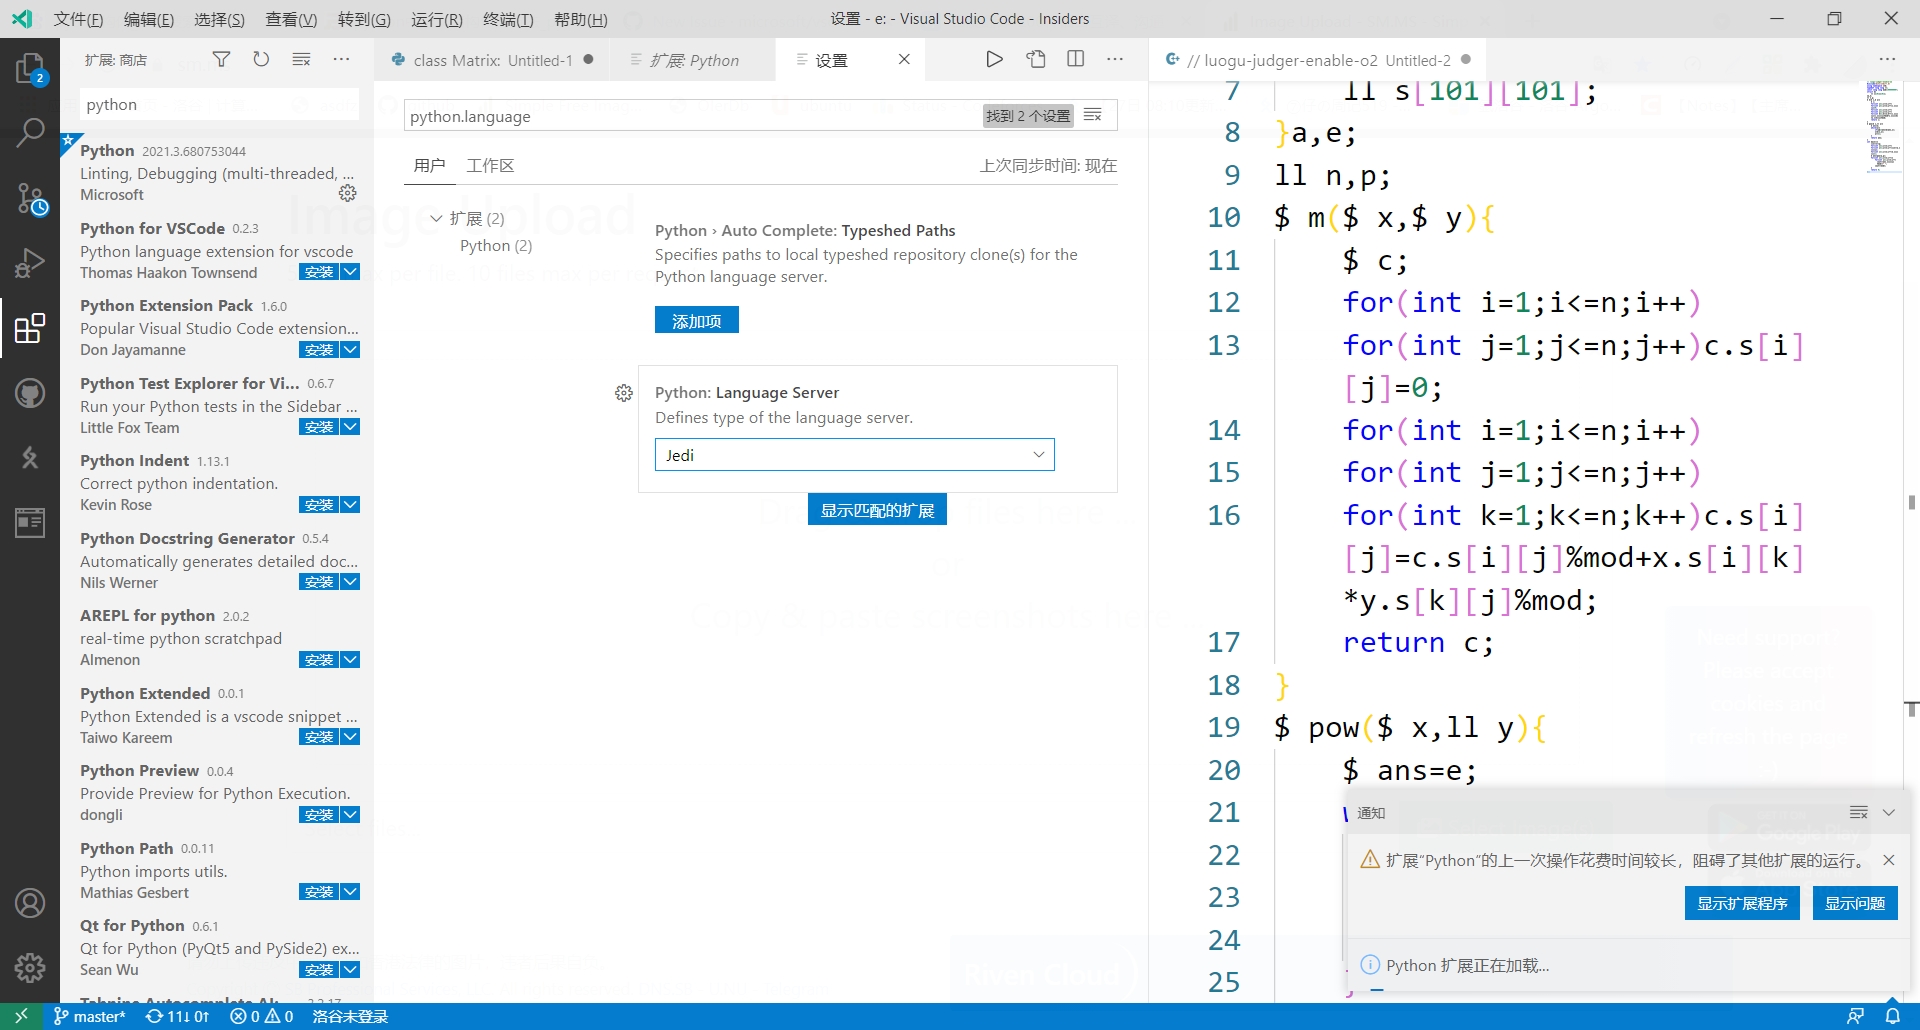Screen dimensions: 1920x1030
Task: Close the 设置 editor tab
Action: pos(904,60)
